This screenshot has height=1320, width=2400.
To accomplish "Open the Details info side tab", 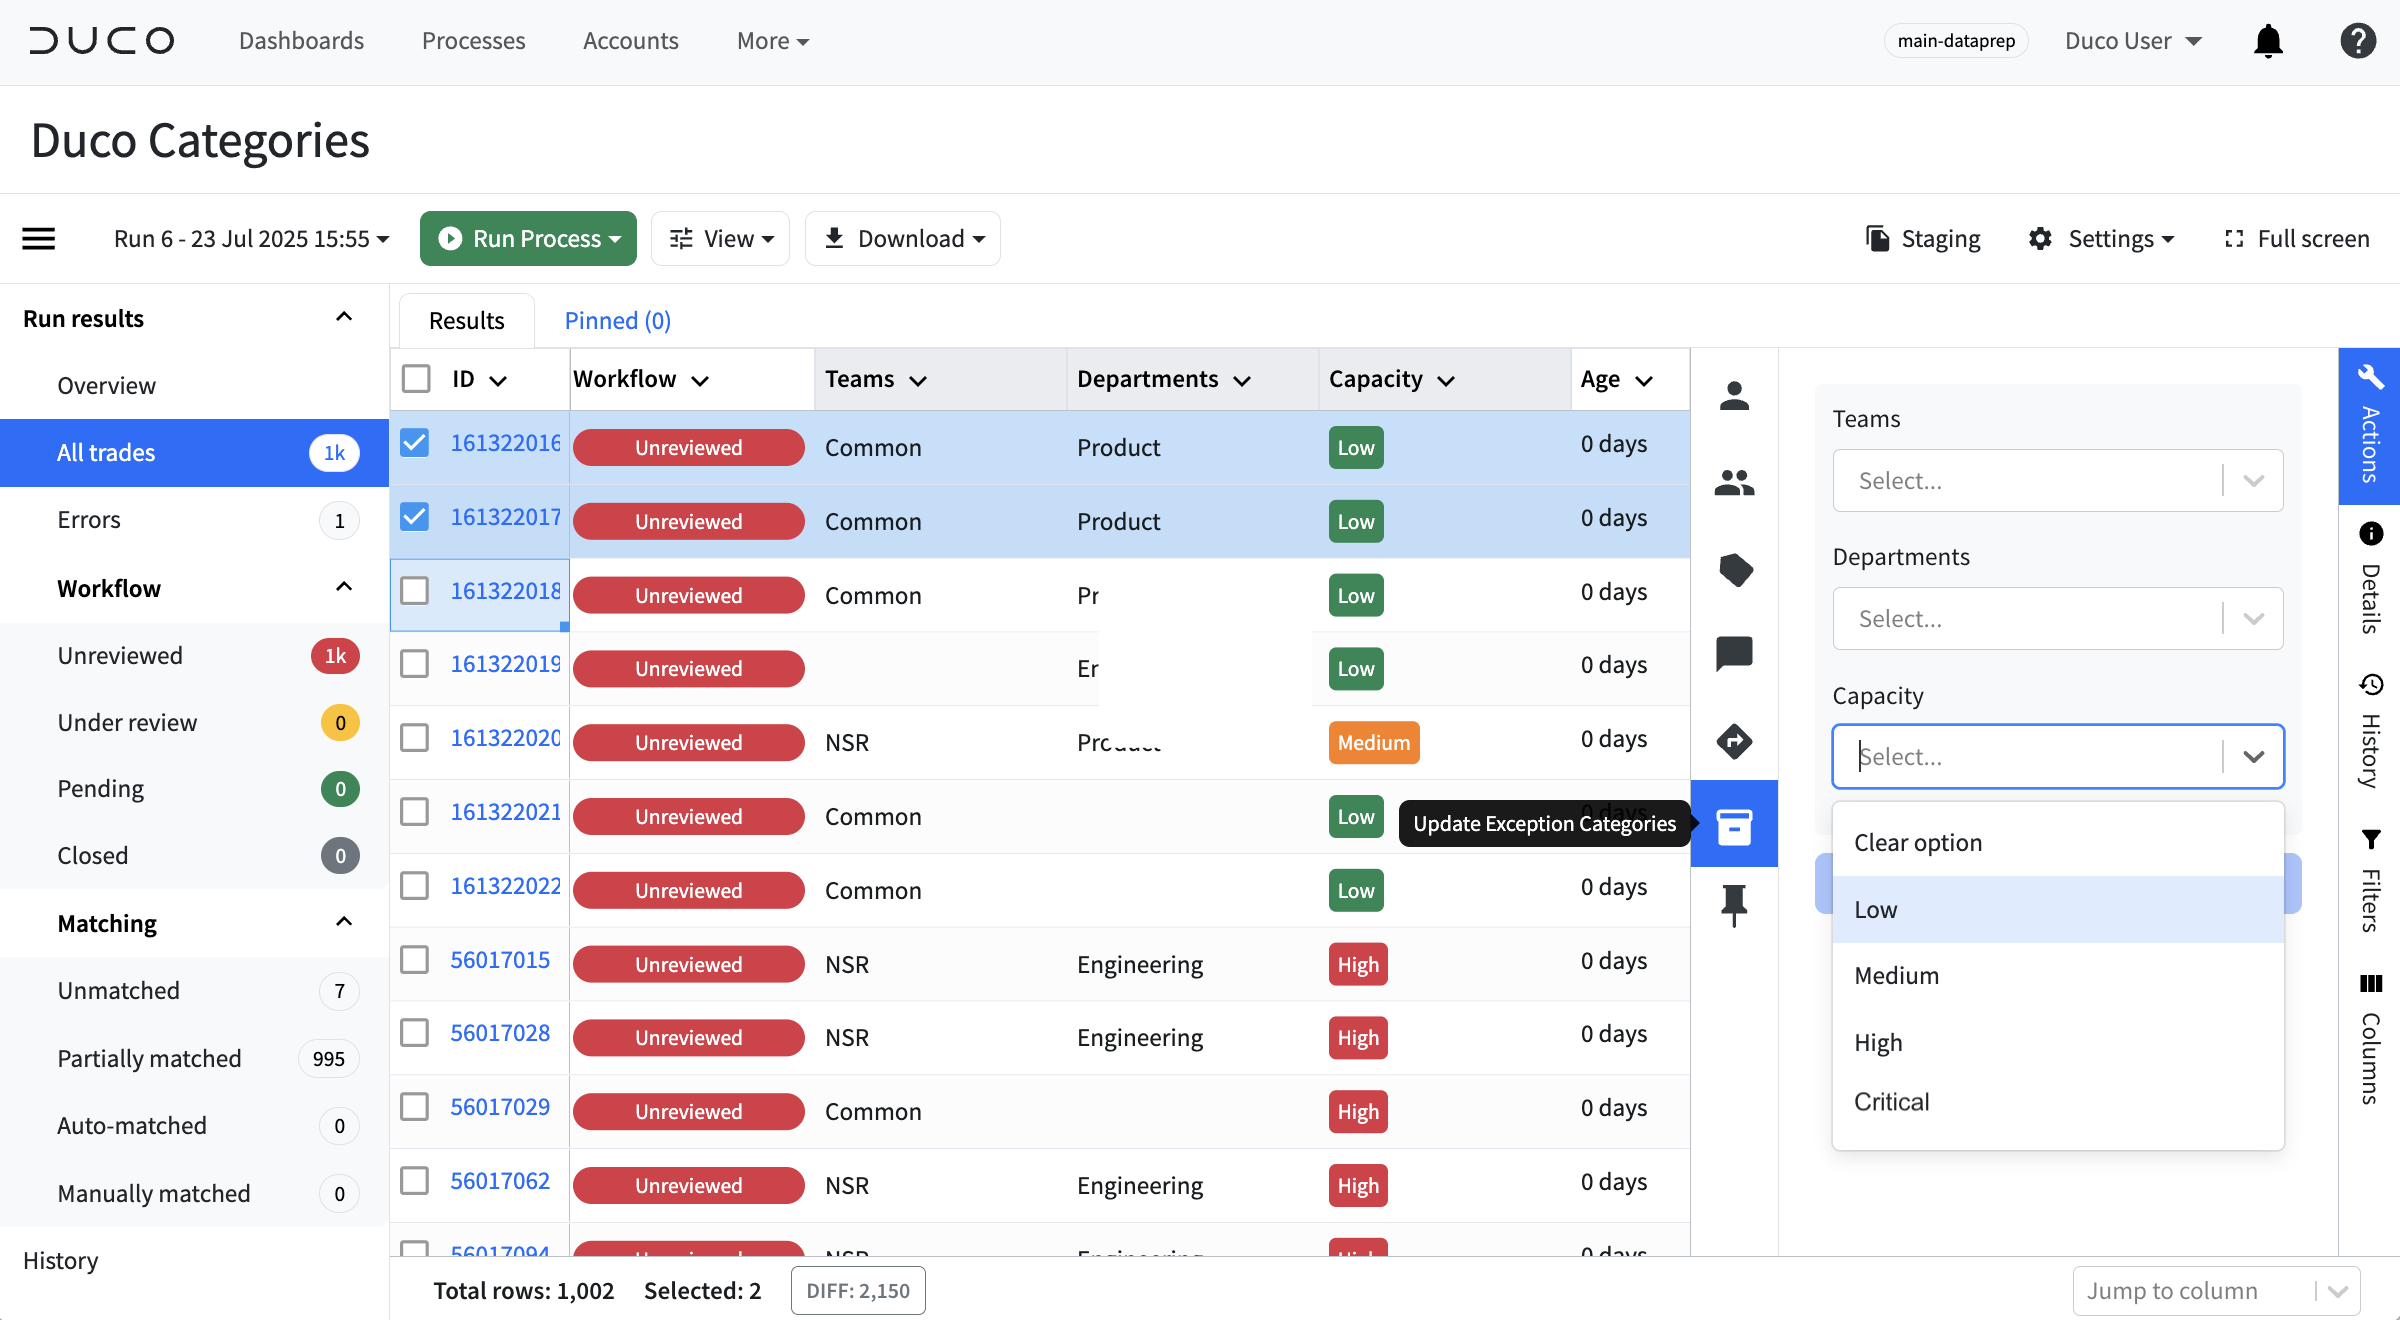I will click(x=2370, y=578).
